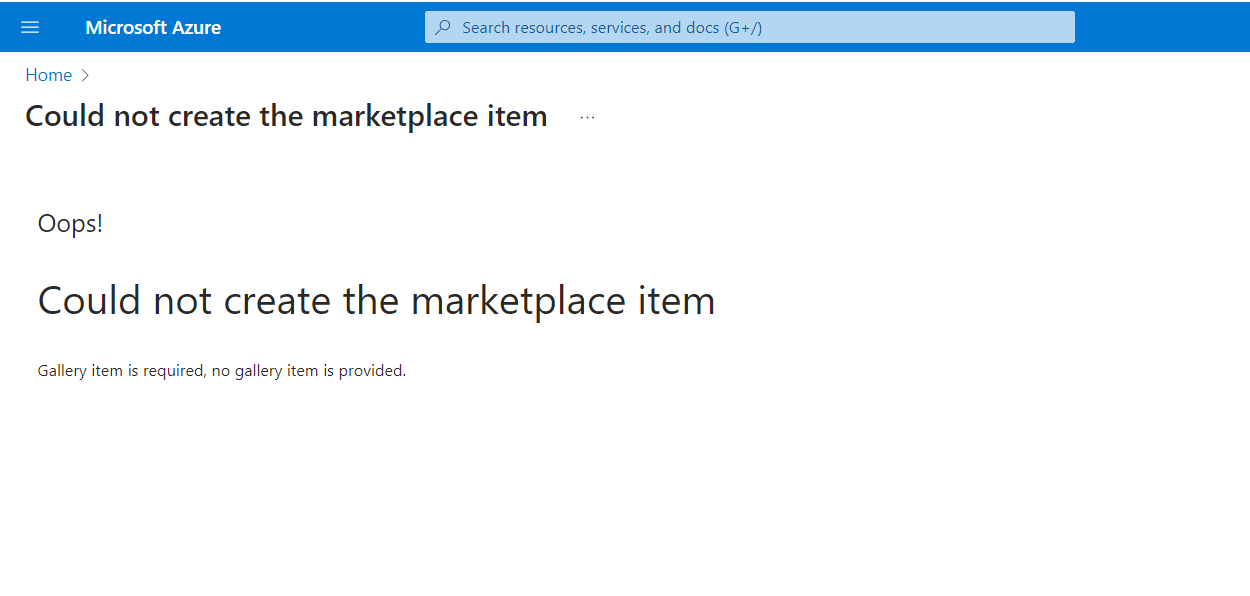1250x596 pixels.
Task: Click the search resources input field
Action: [x=750, y=27]
